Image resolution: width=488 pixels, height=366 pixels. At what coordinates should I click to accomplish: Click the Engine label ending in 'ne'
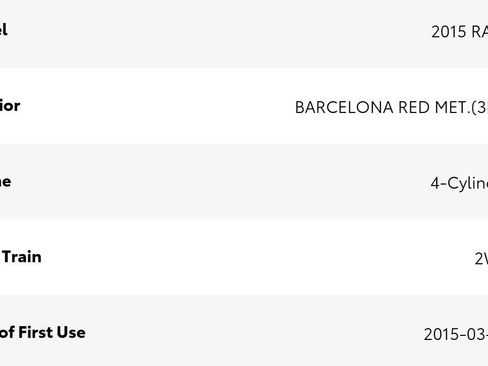point(5,182)
